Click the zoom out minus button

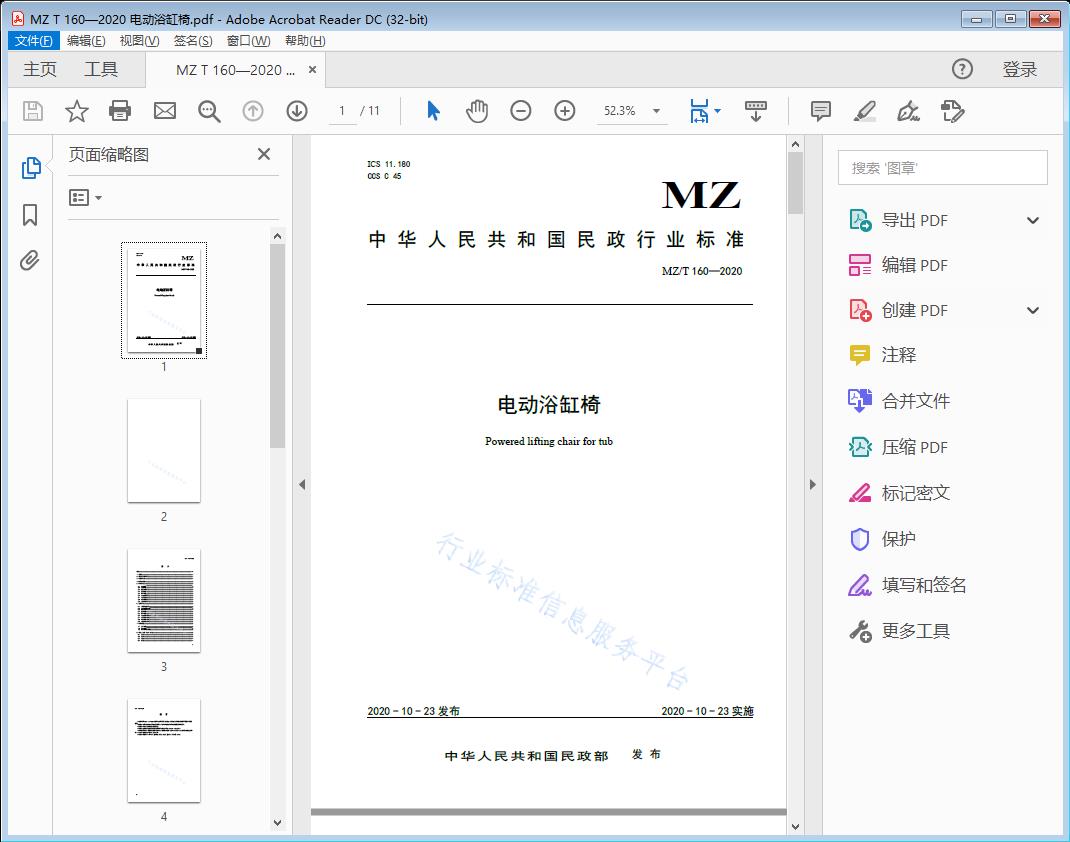coord(521,111)
